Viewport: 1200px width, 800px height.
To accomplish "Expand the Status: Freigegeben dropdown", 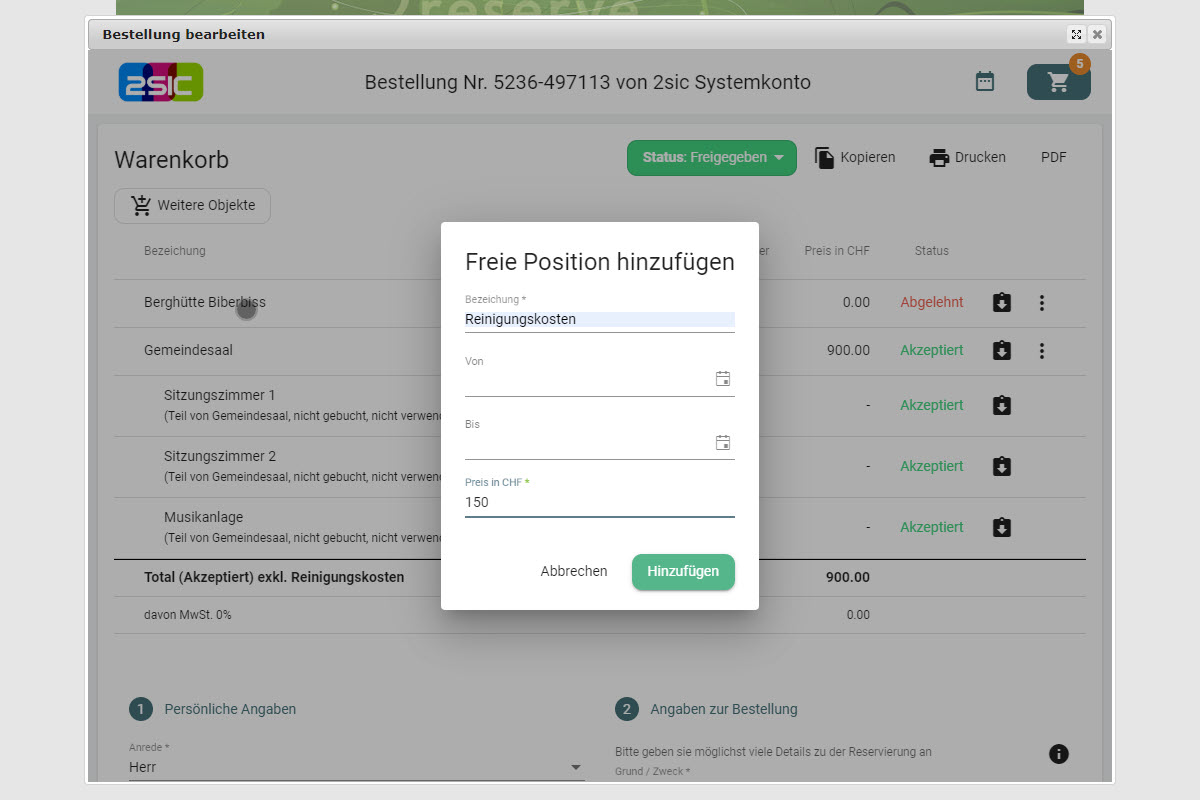I will coord(711,158).
